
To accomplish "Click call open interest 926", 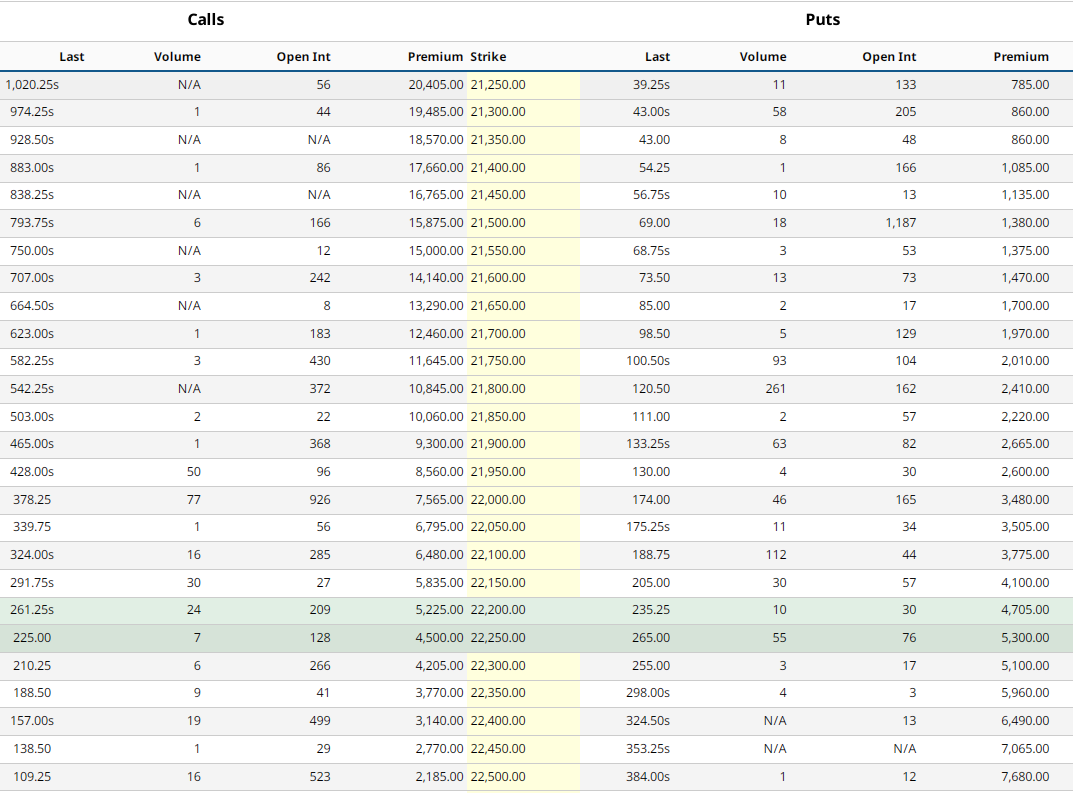I will [x=320, y=499].
